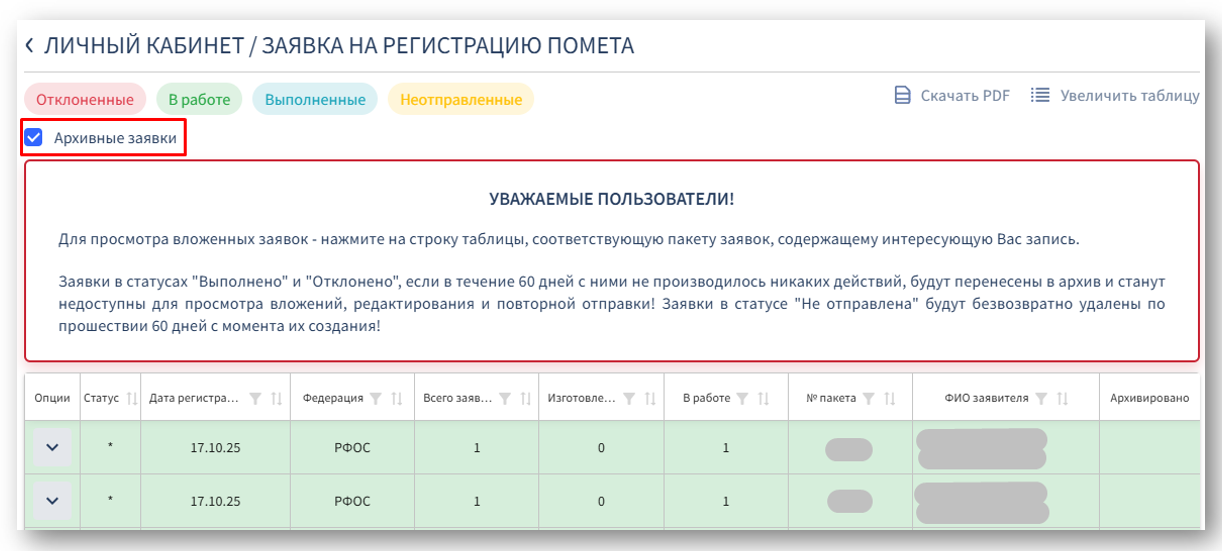Sort by ФИО заявителя column

[1062, 398]
